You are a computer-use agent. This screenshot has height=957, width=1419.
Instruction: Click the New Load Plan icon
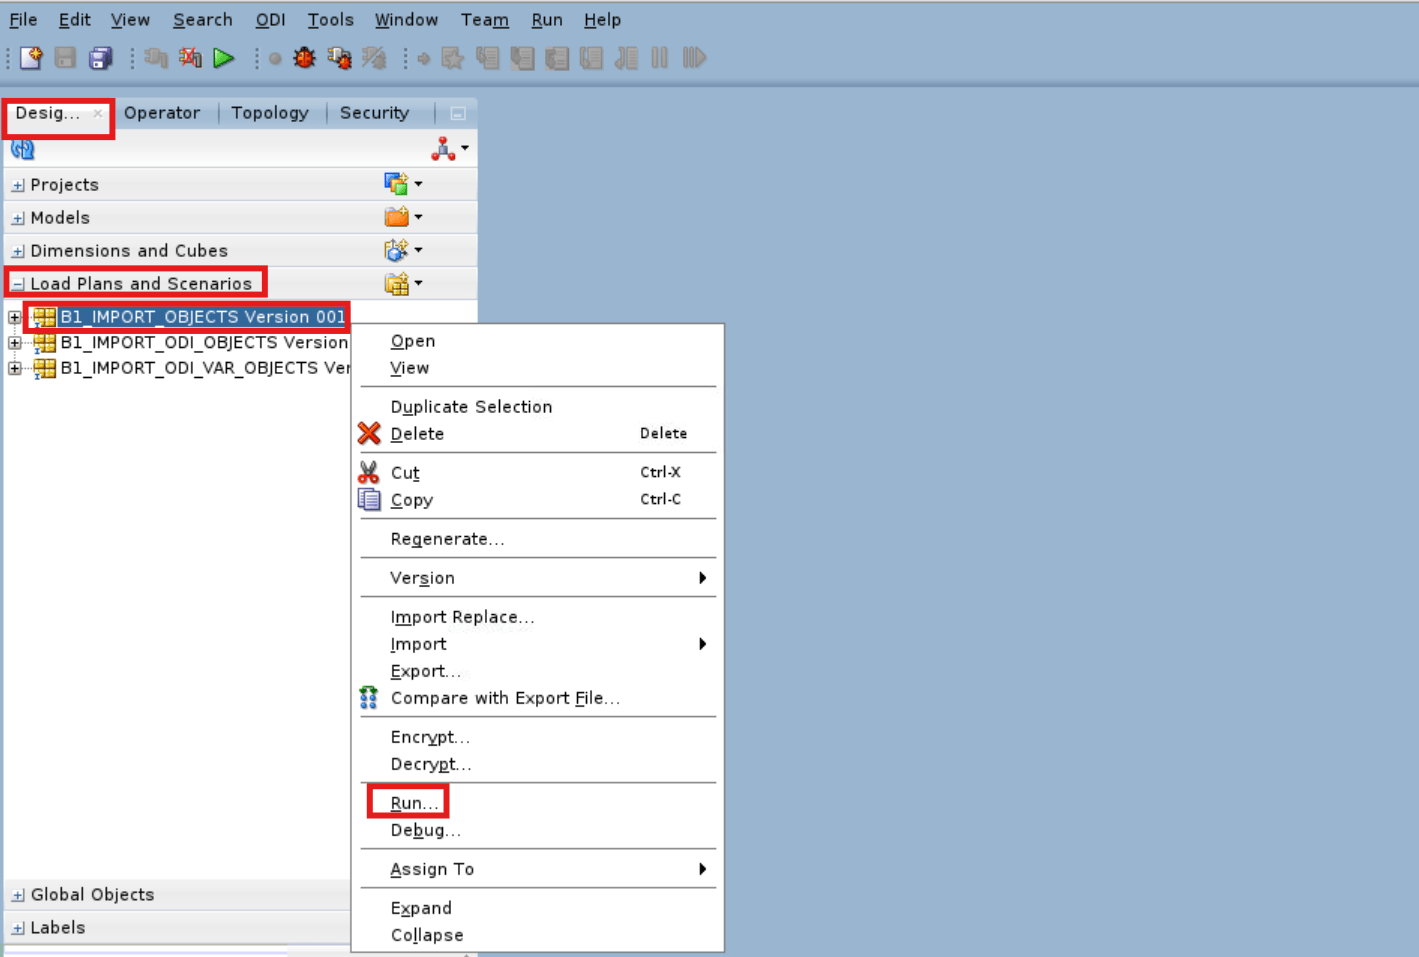click(399, 282)
